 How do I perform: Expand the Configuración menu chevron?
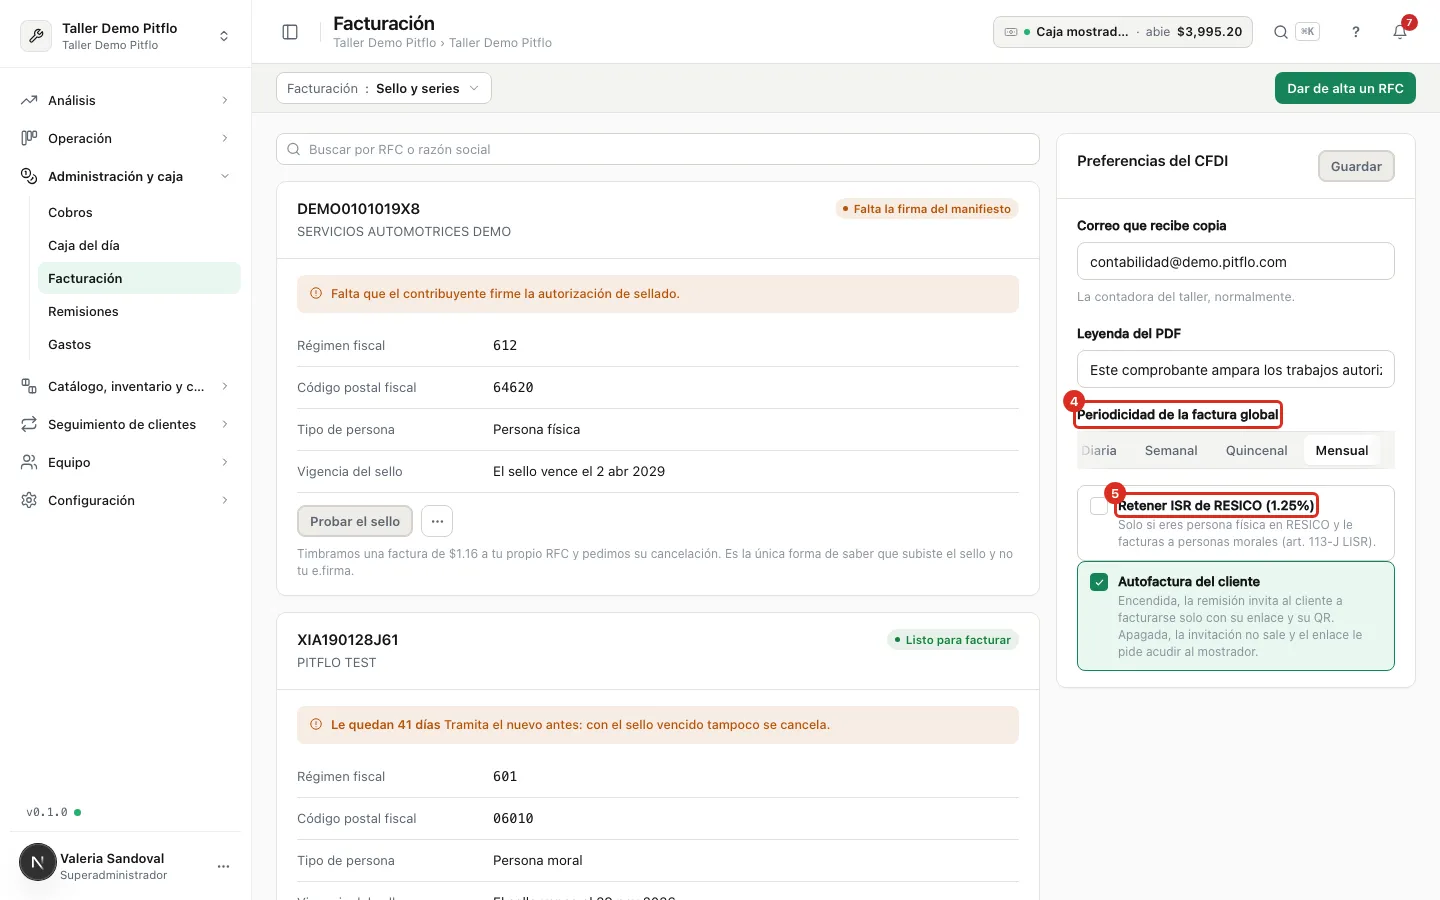click(225, 500)
